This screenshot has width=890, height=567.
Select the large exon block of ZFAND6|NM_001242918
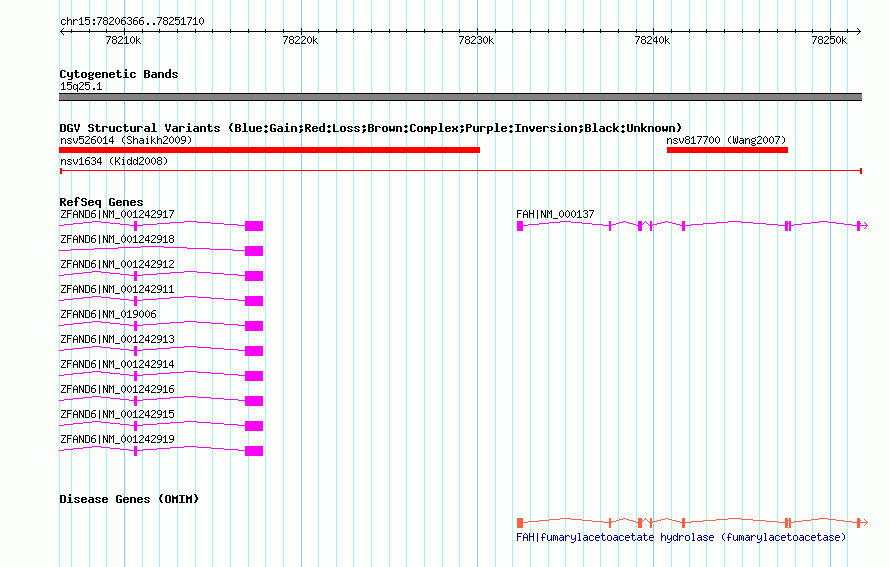(254, 251)
